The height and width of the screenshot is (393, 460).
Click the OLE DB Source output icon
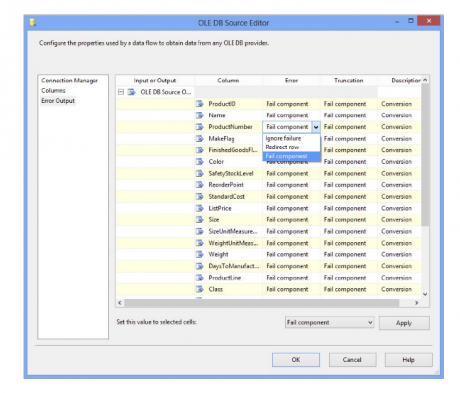[132, 92]
